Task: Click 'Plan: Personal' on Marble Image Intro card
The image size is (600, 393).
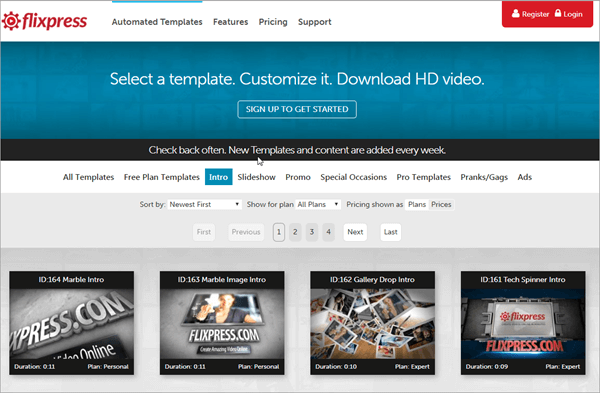Action: coord(258,367)
